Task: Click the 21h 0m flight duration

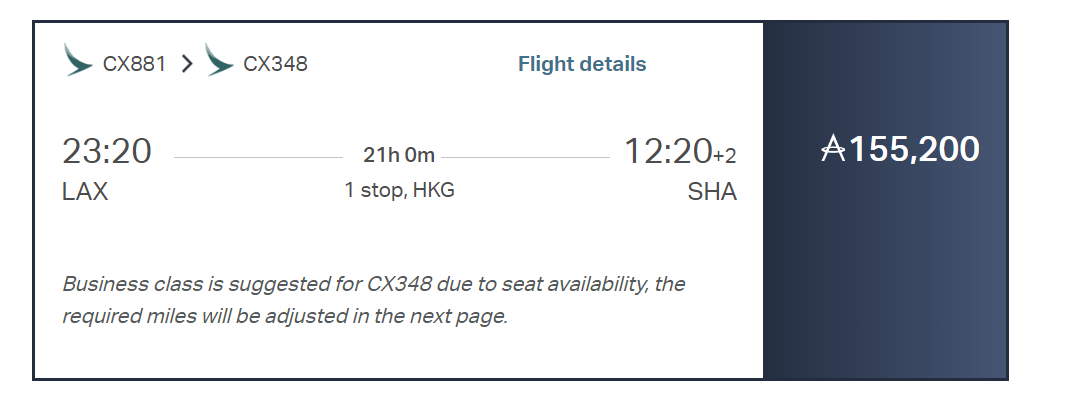Action: [399, 155]
